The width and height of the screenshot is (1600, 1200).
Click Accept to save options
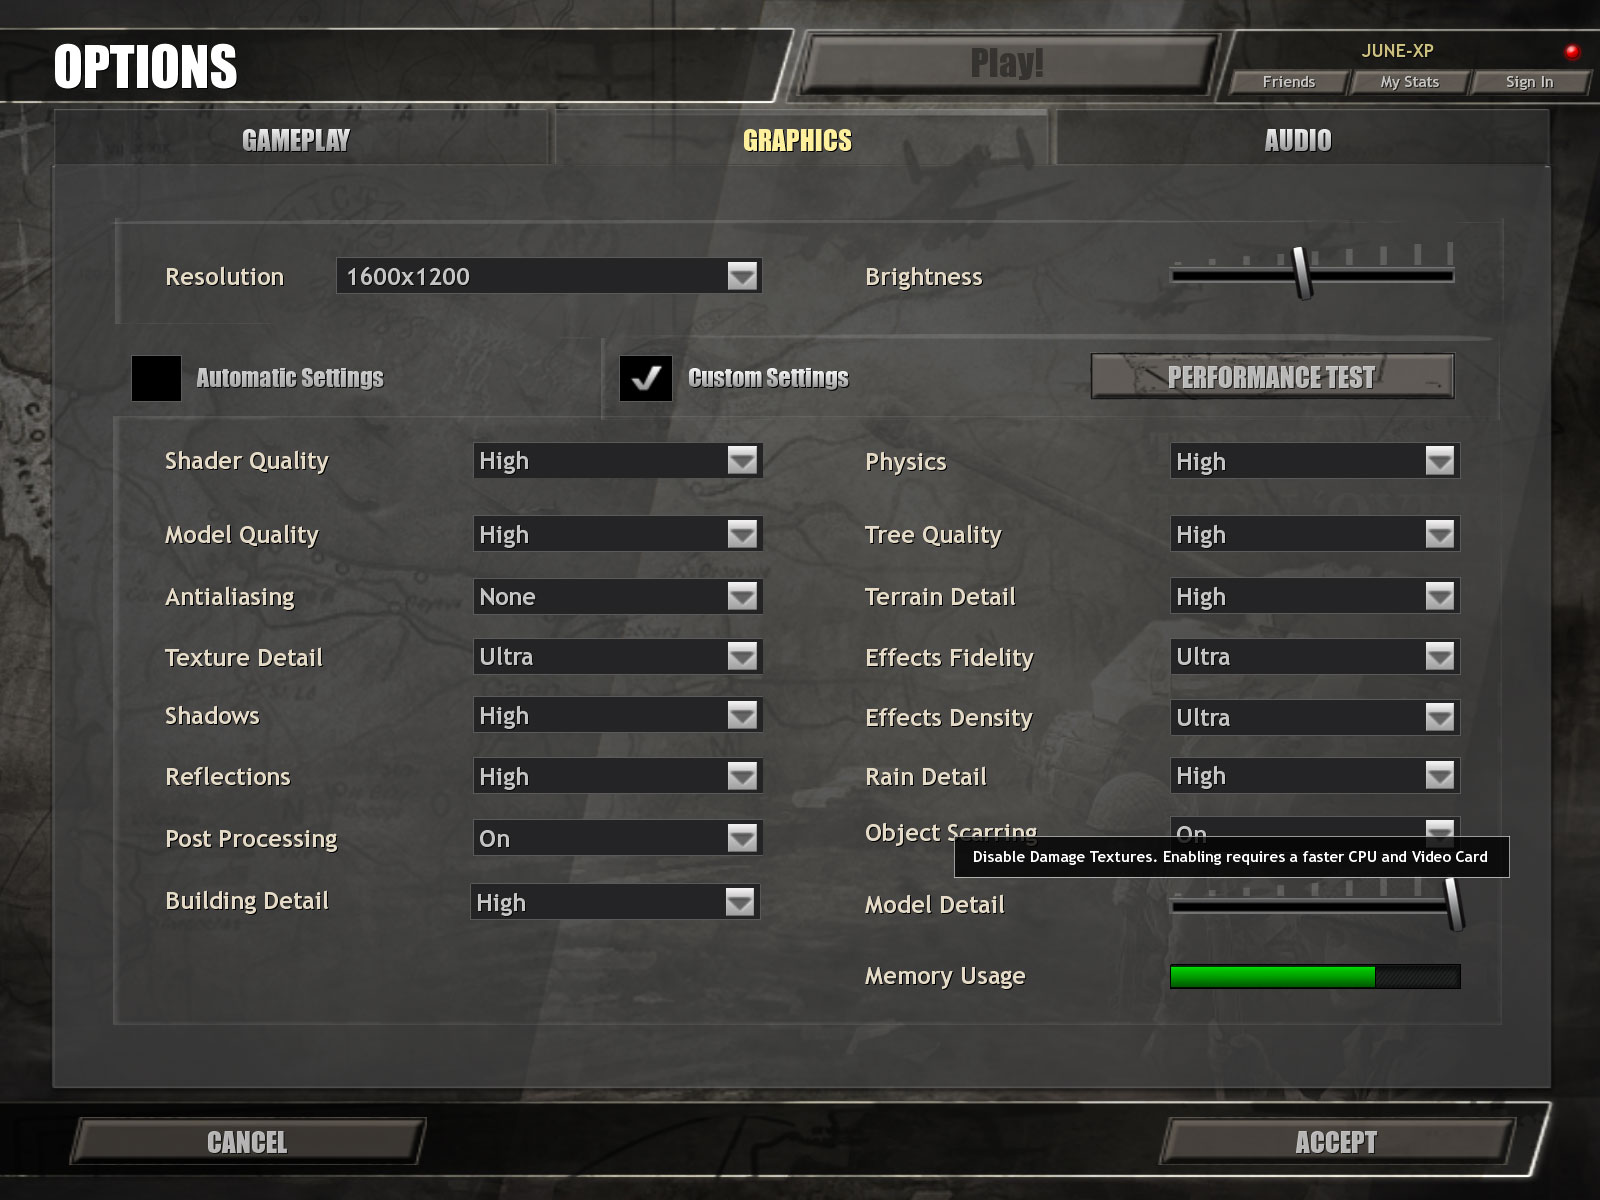(x=1336, y=1142)
